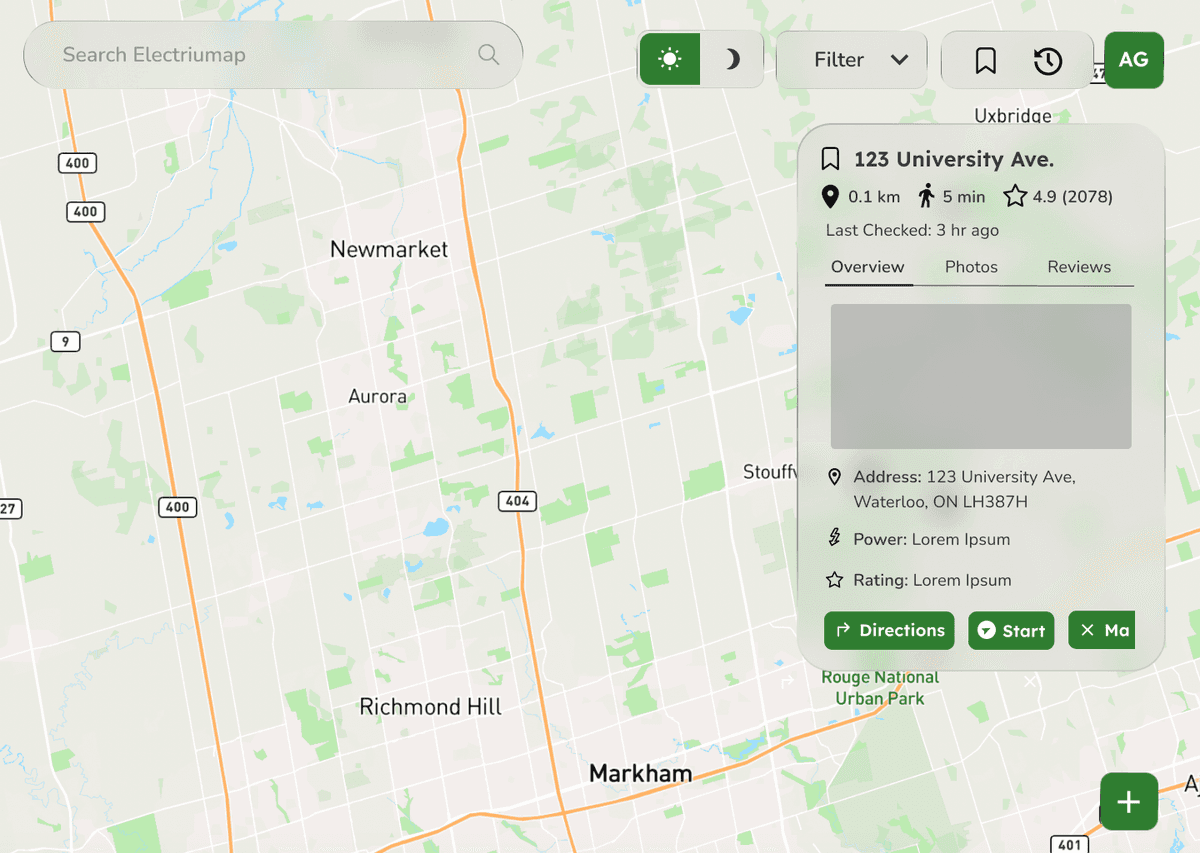Switch to light mode with sun toggle
1200x853 pixels.
point(670,60)
